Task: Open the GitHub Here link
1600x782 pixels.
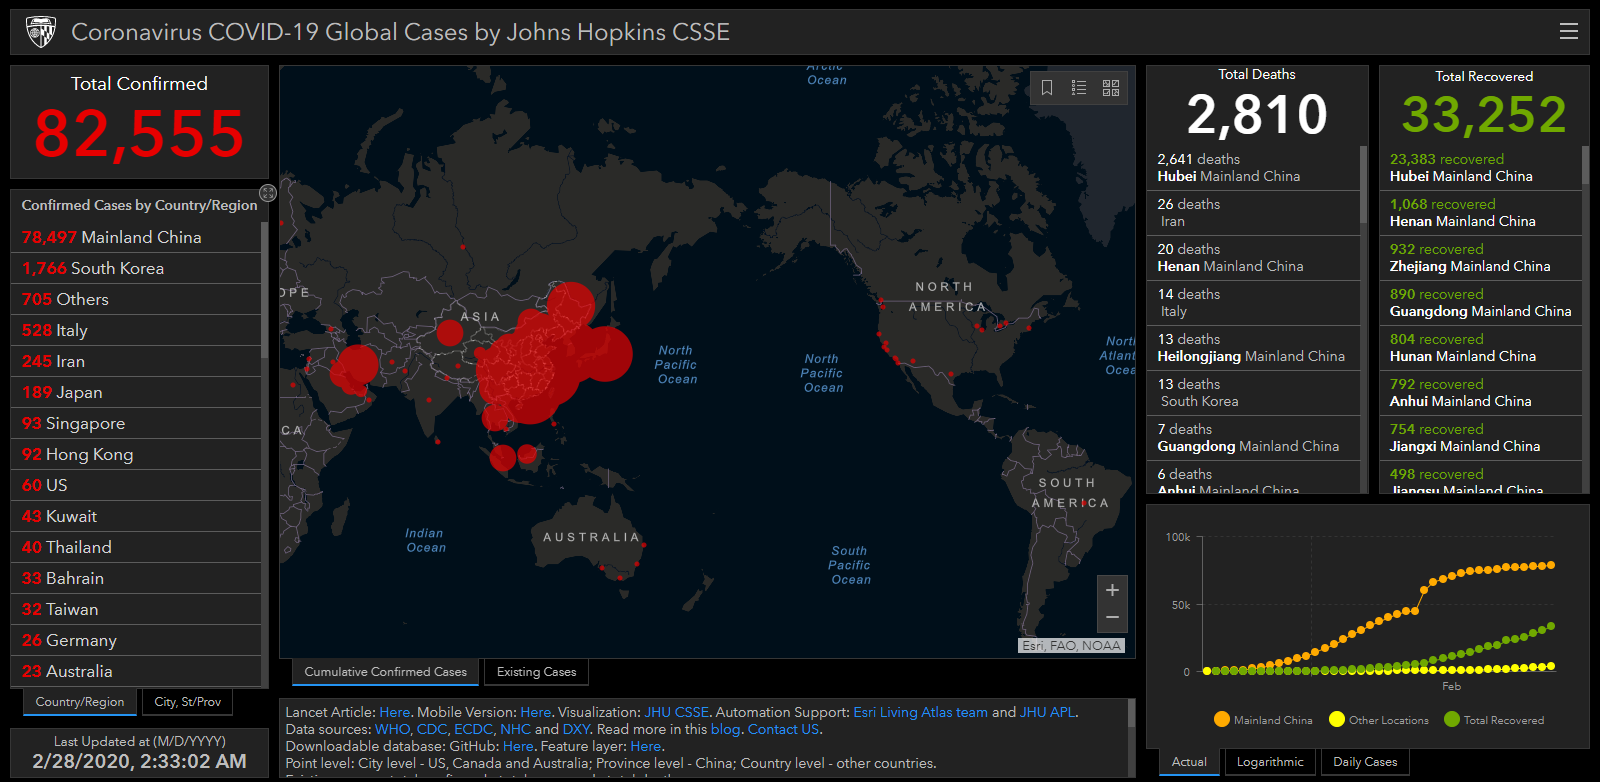Action: 518,747
